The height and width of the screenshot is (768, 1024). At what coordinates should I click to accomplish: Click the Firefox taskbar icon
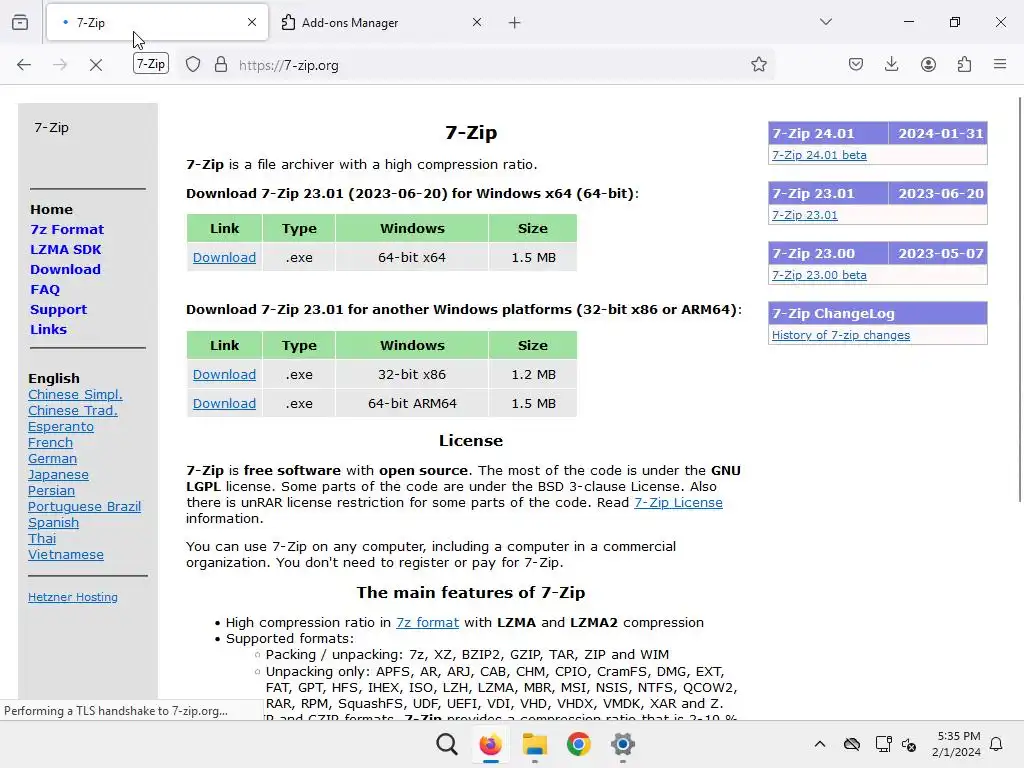coord(490,744)
